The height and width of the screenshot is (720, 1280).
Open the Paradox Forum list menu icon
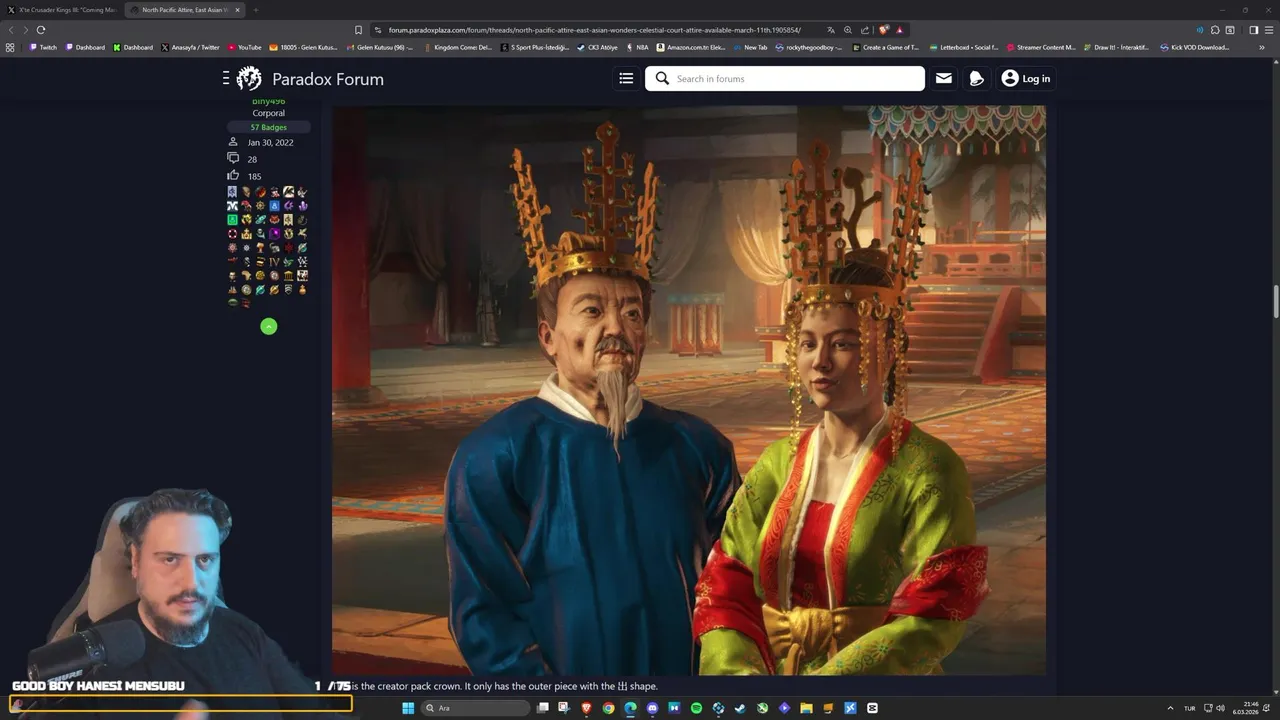click(x=626, y=78)
